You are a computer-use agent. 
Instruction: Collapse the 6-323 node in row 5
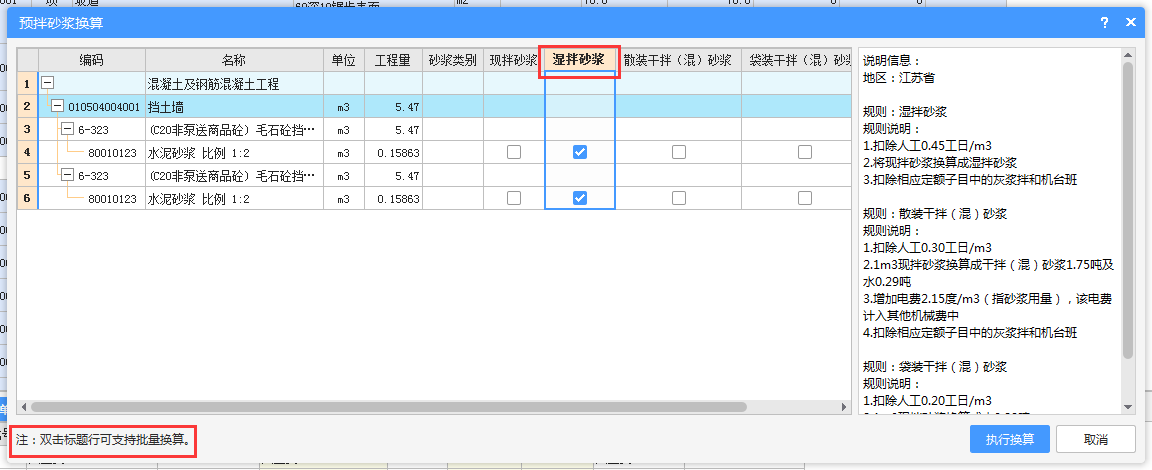[67, 175]
